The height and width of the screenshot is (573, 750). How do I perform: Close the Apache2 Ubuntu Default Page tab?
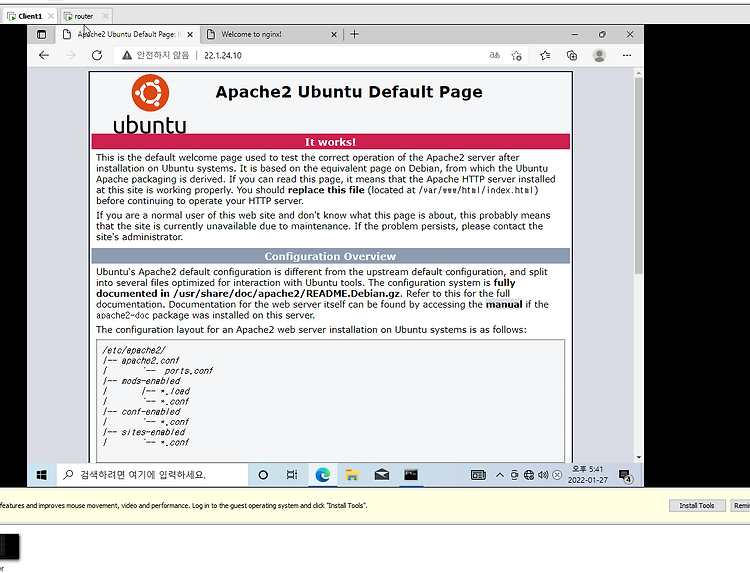pos(190,34)
